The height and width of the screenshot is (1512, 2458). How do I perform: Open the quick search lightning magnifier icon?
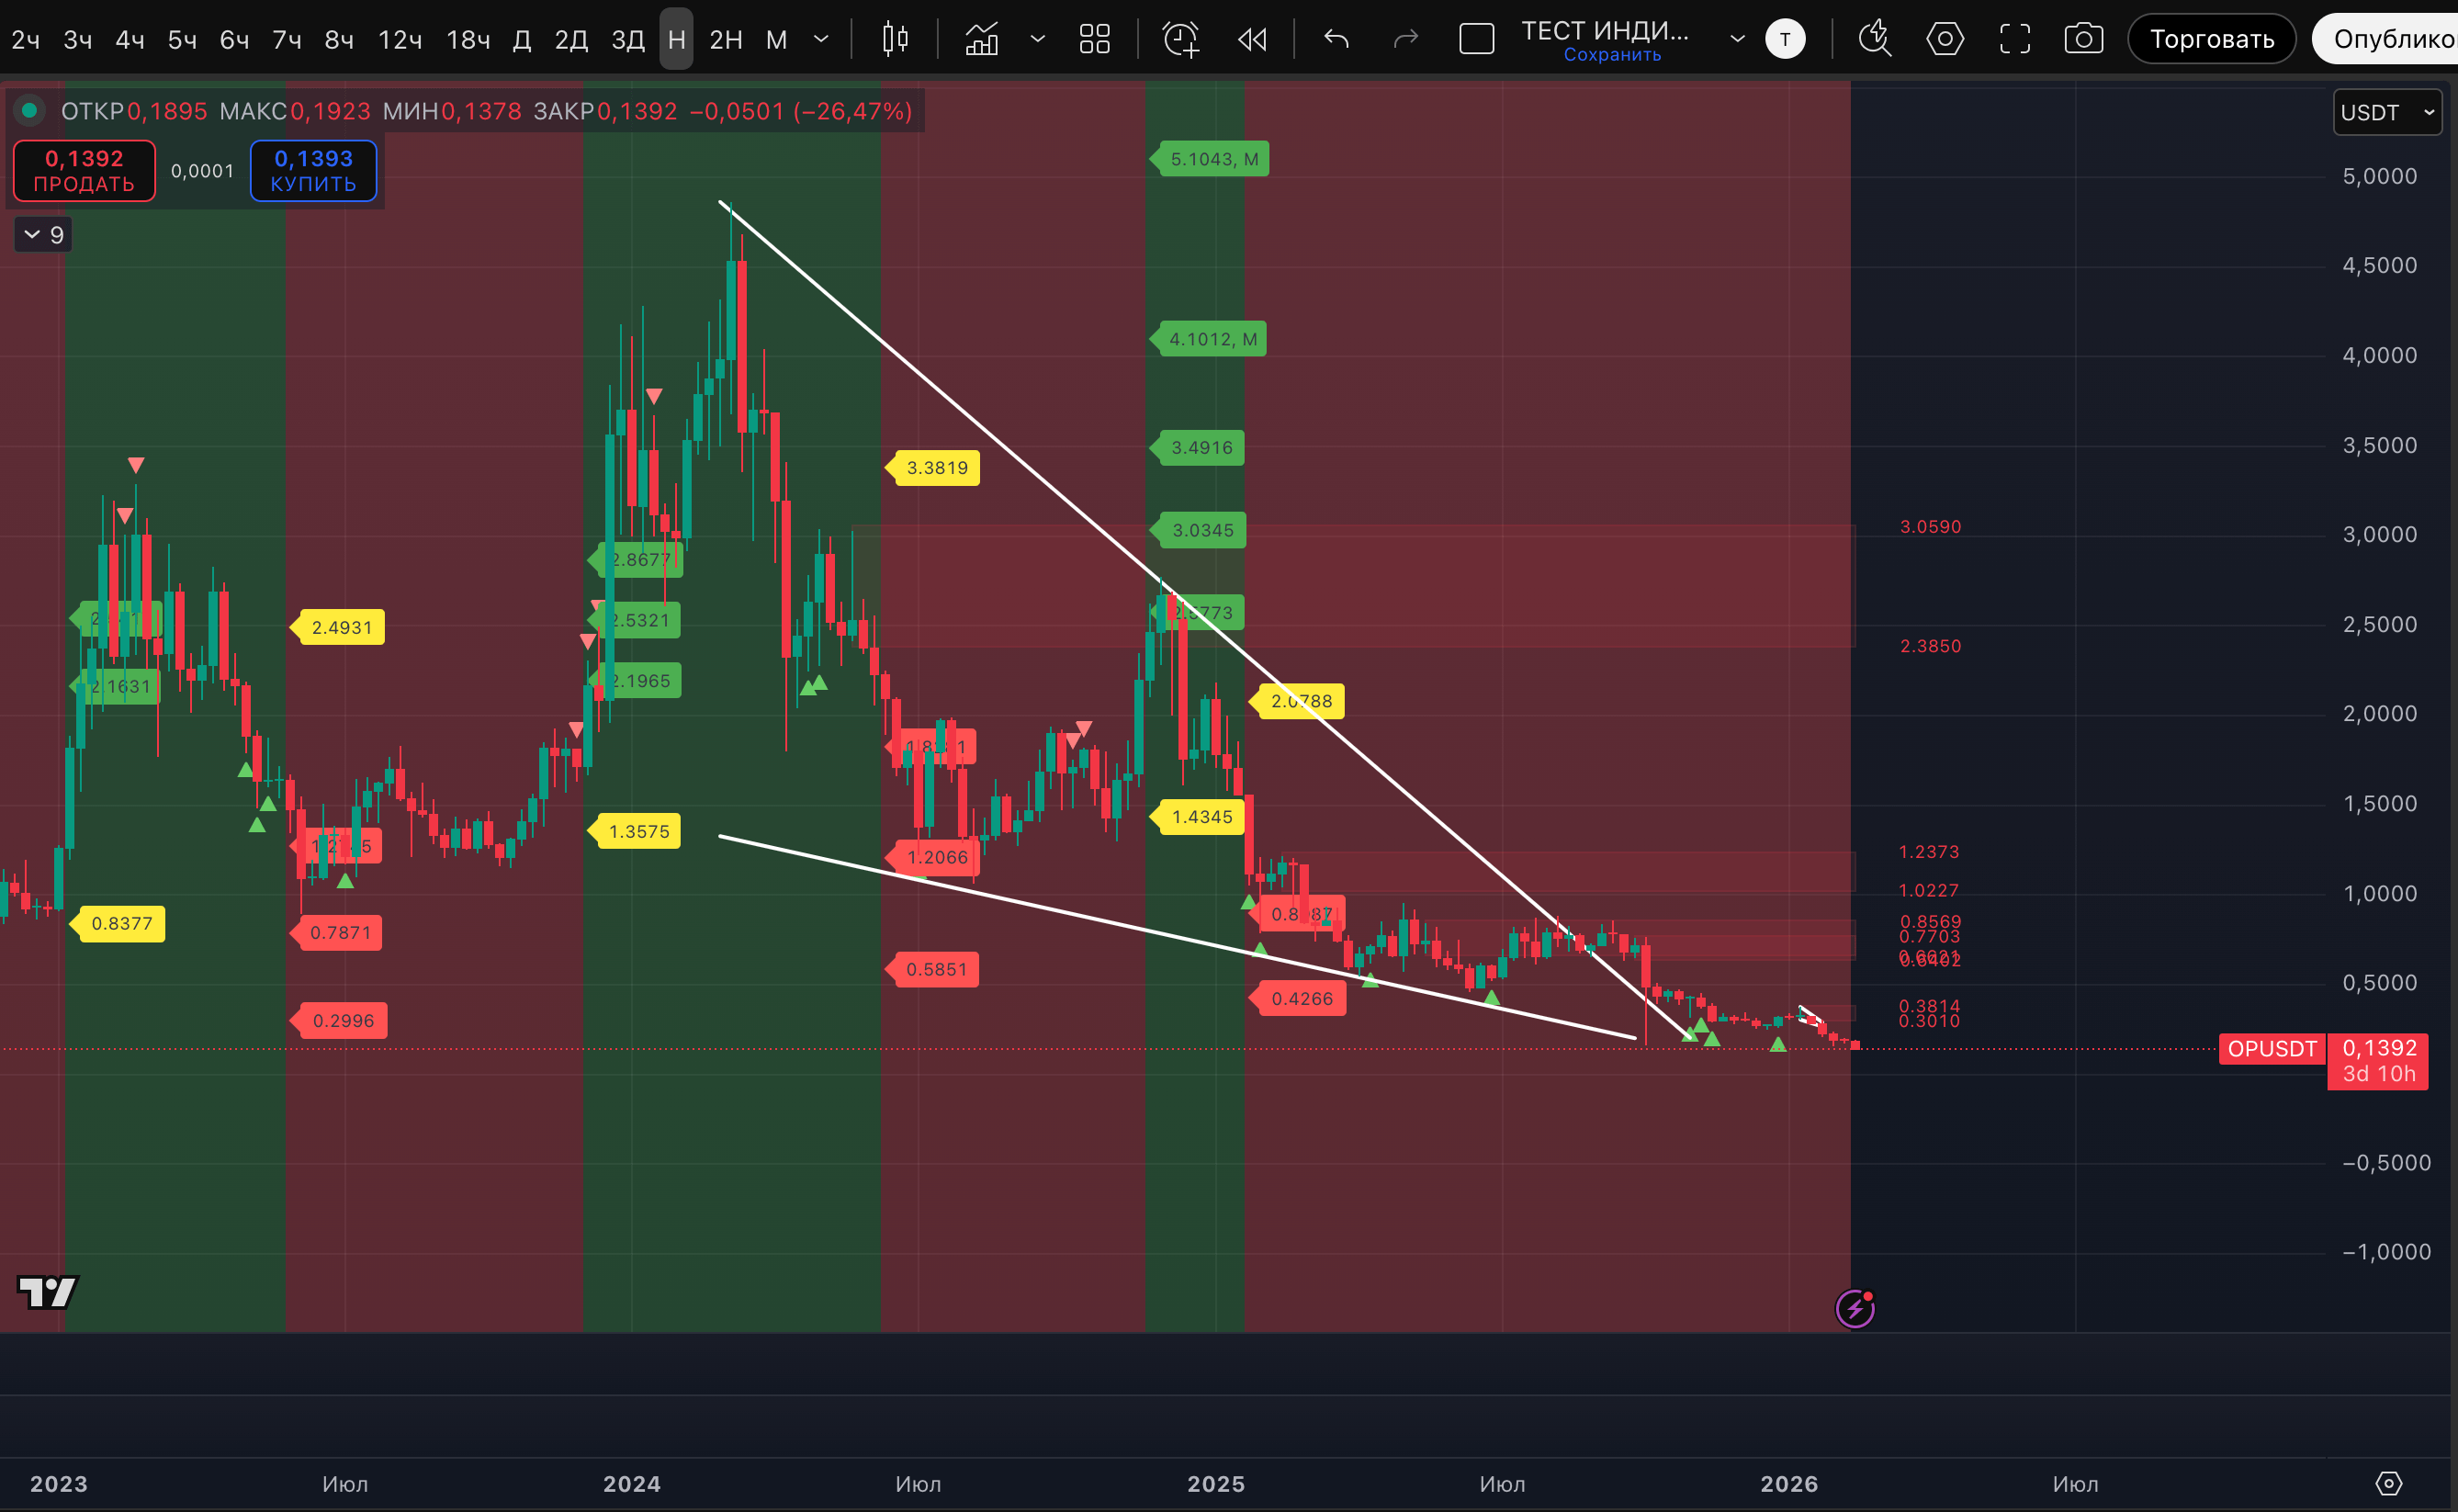click(x=1874, y=39)
